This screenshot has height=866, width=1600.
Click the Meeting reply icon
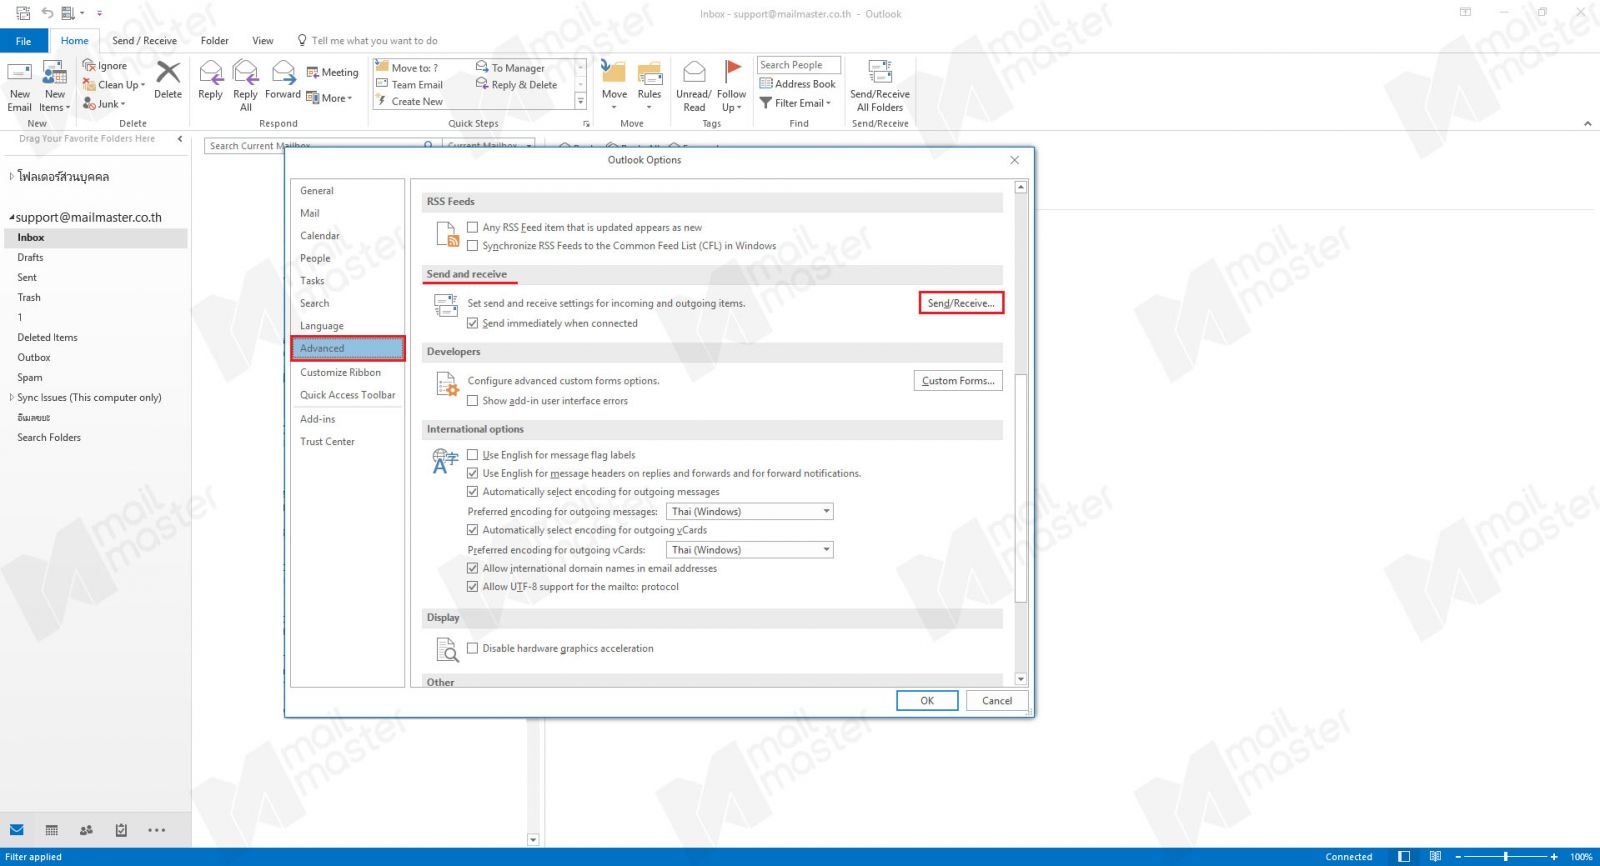pyautogui.click(x=312, y=72)
